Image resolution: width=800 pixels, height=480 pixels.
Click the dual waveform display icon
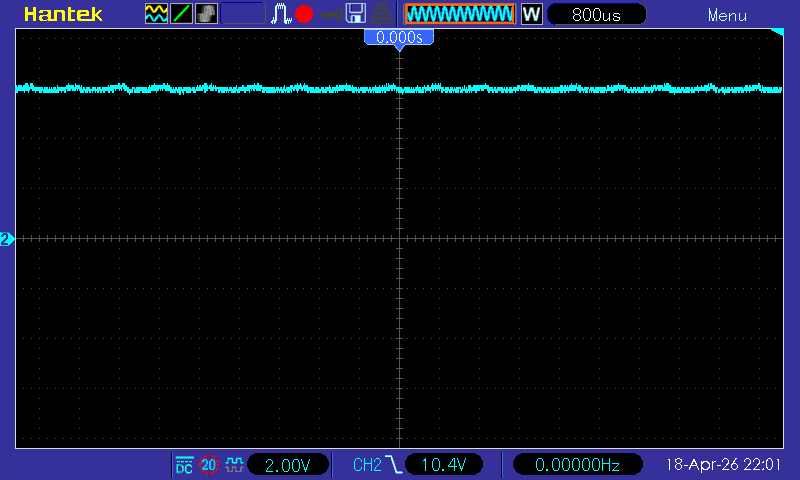[157, 14]
